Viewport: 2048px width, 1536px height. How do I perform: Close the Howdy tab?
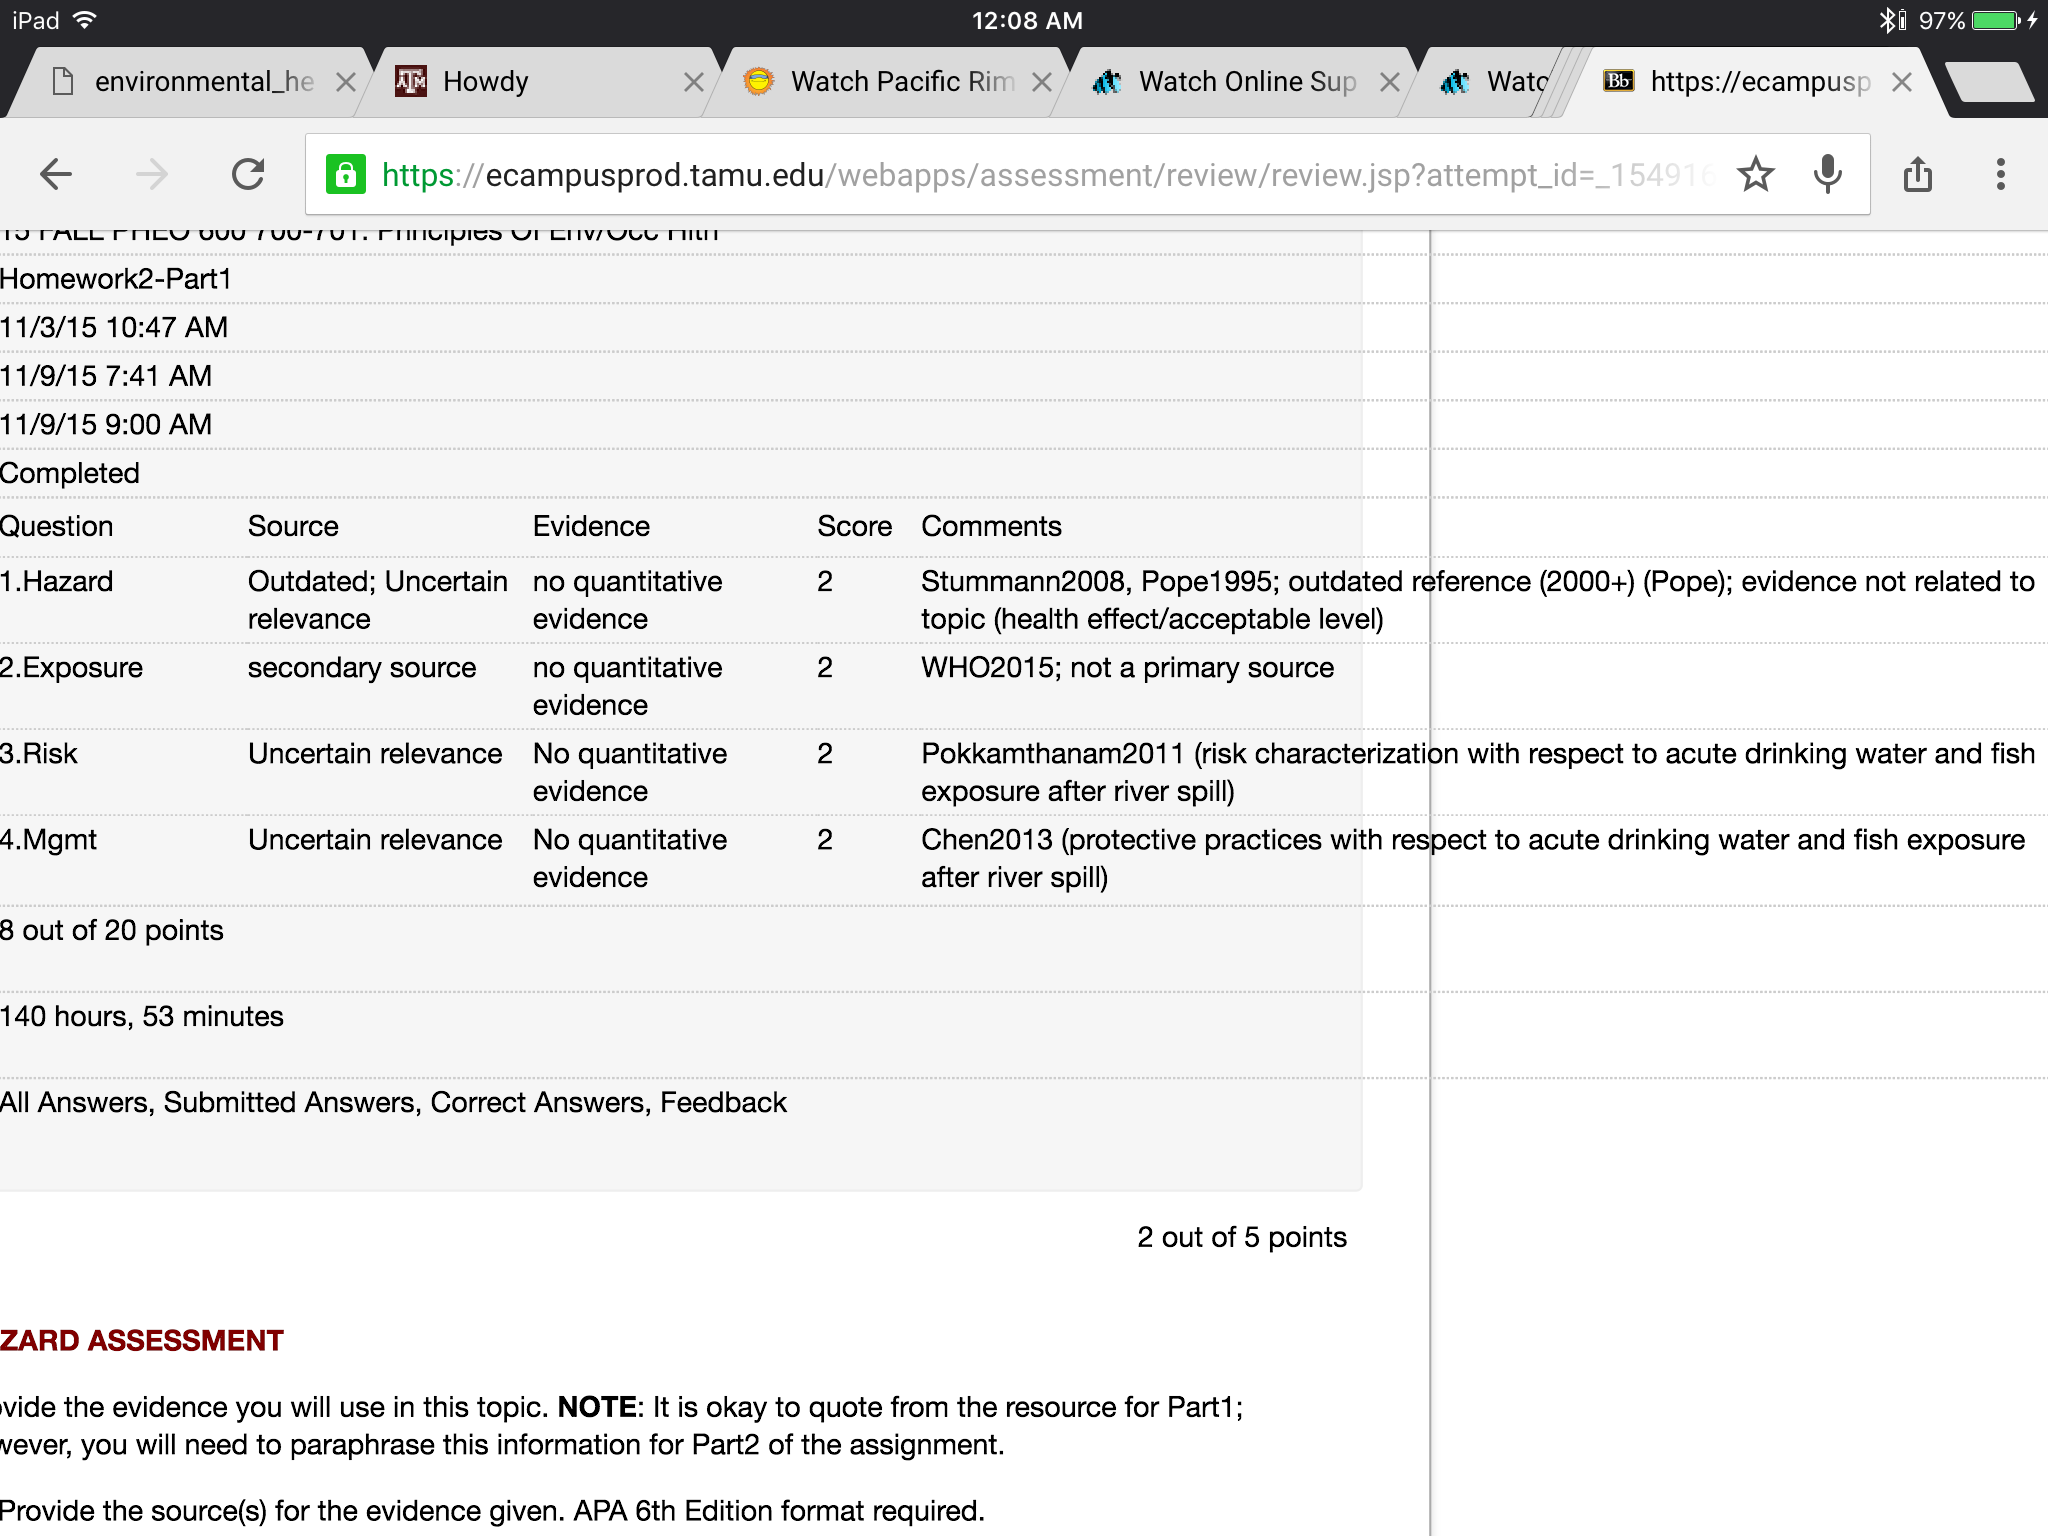pos(693,82)
